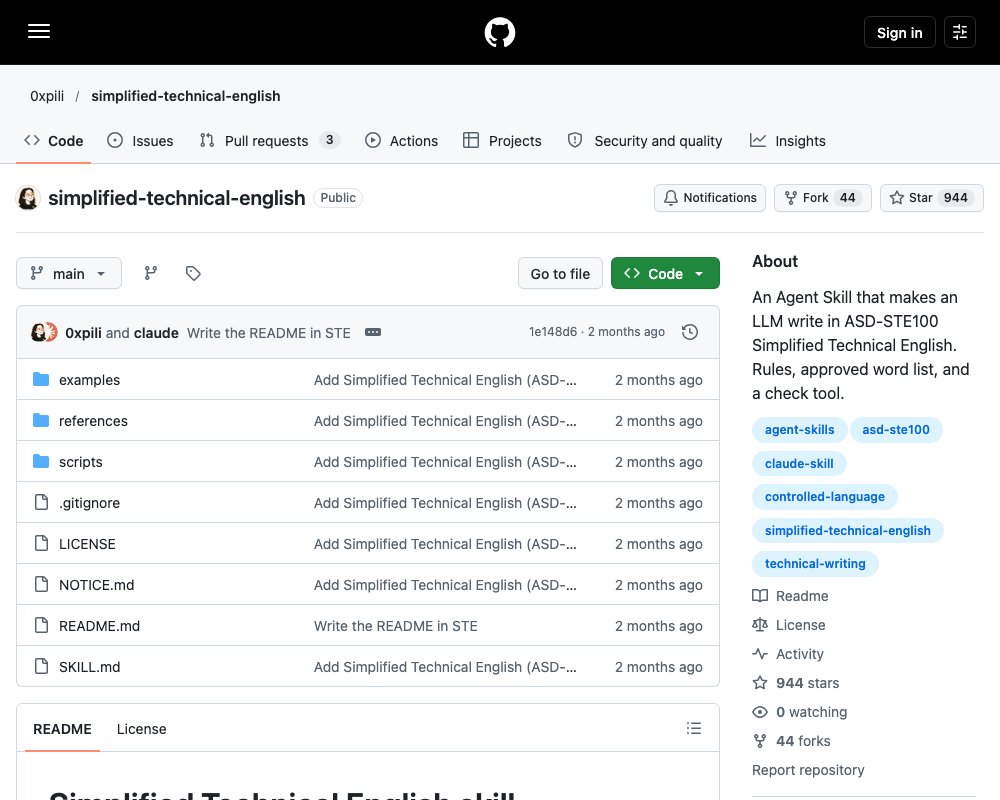Open the main branch selector
The width and height of the screenshot is (1000, 800).
coord(69,274)
